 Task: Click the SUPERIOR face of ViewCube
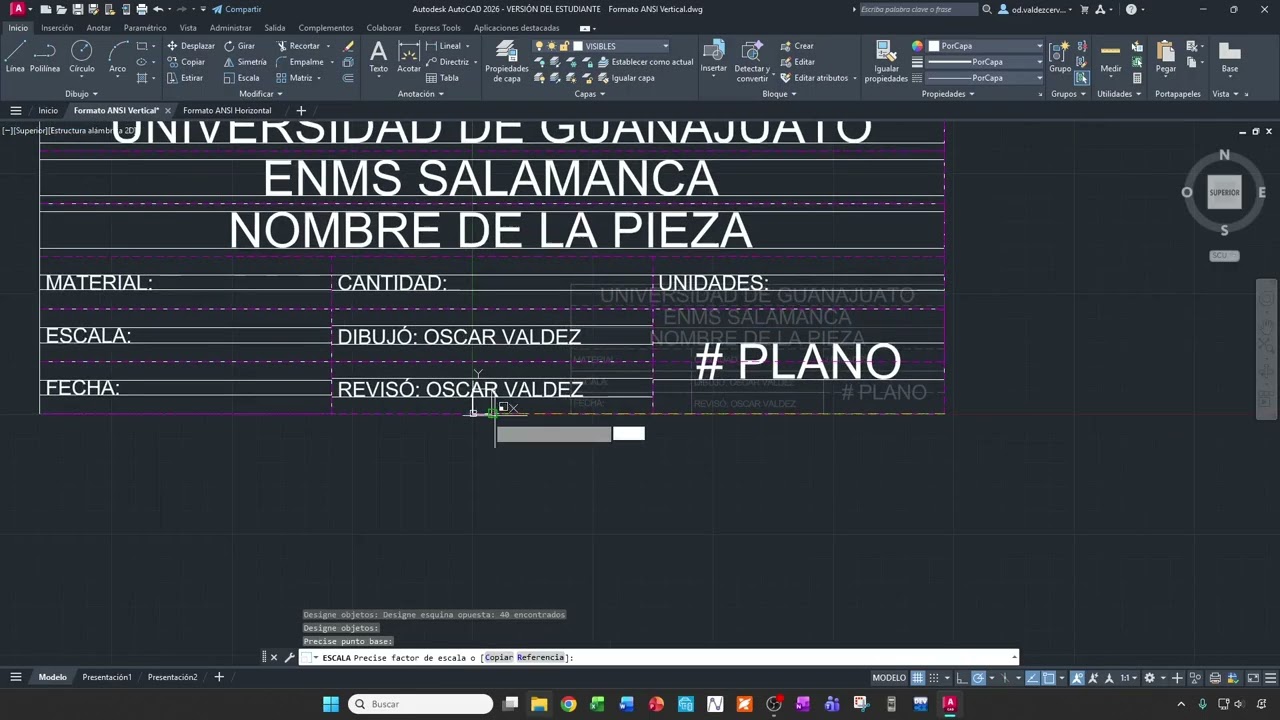(x=1224, y=192)
